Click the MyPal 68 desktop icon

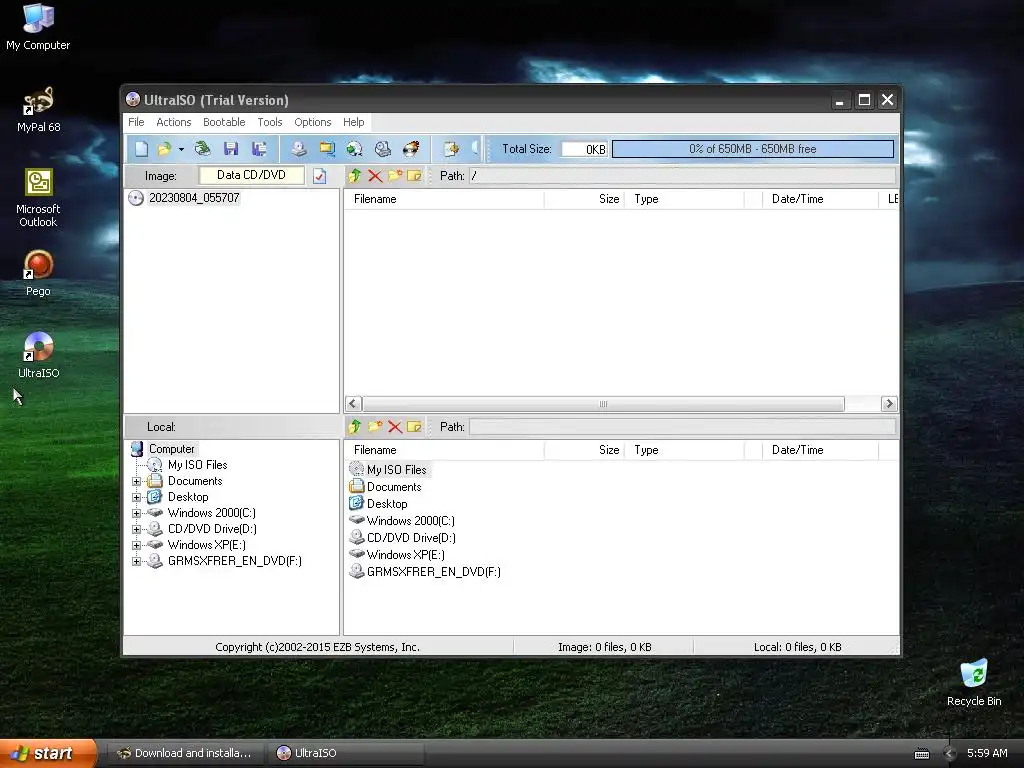(38, 110)
